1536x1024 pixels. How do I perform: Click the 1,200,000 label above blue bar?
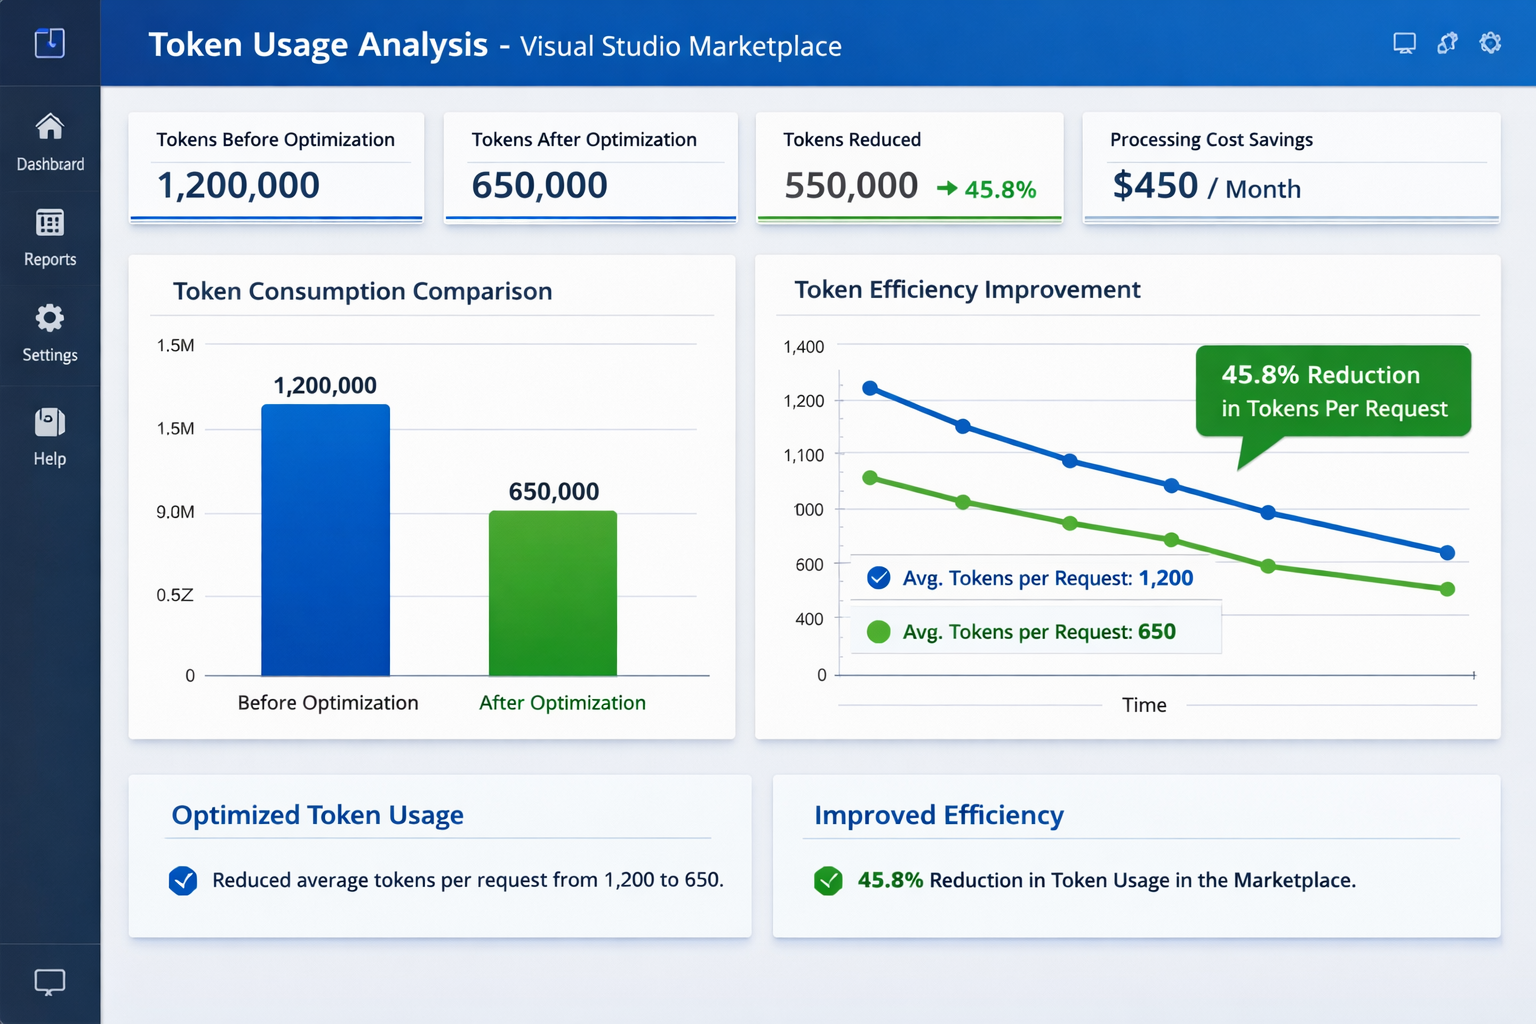click(x=325, y=385)
